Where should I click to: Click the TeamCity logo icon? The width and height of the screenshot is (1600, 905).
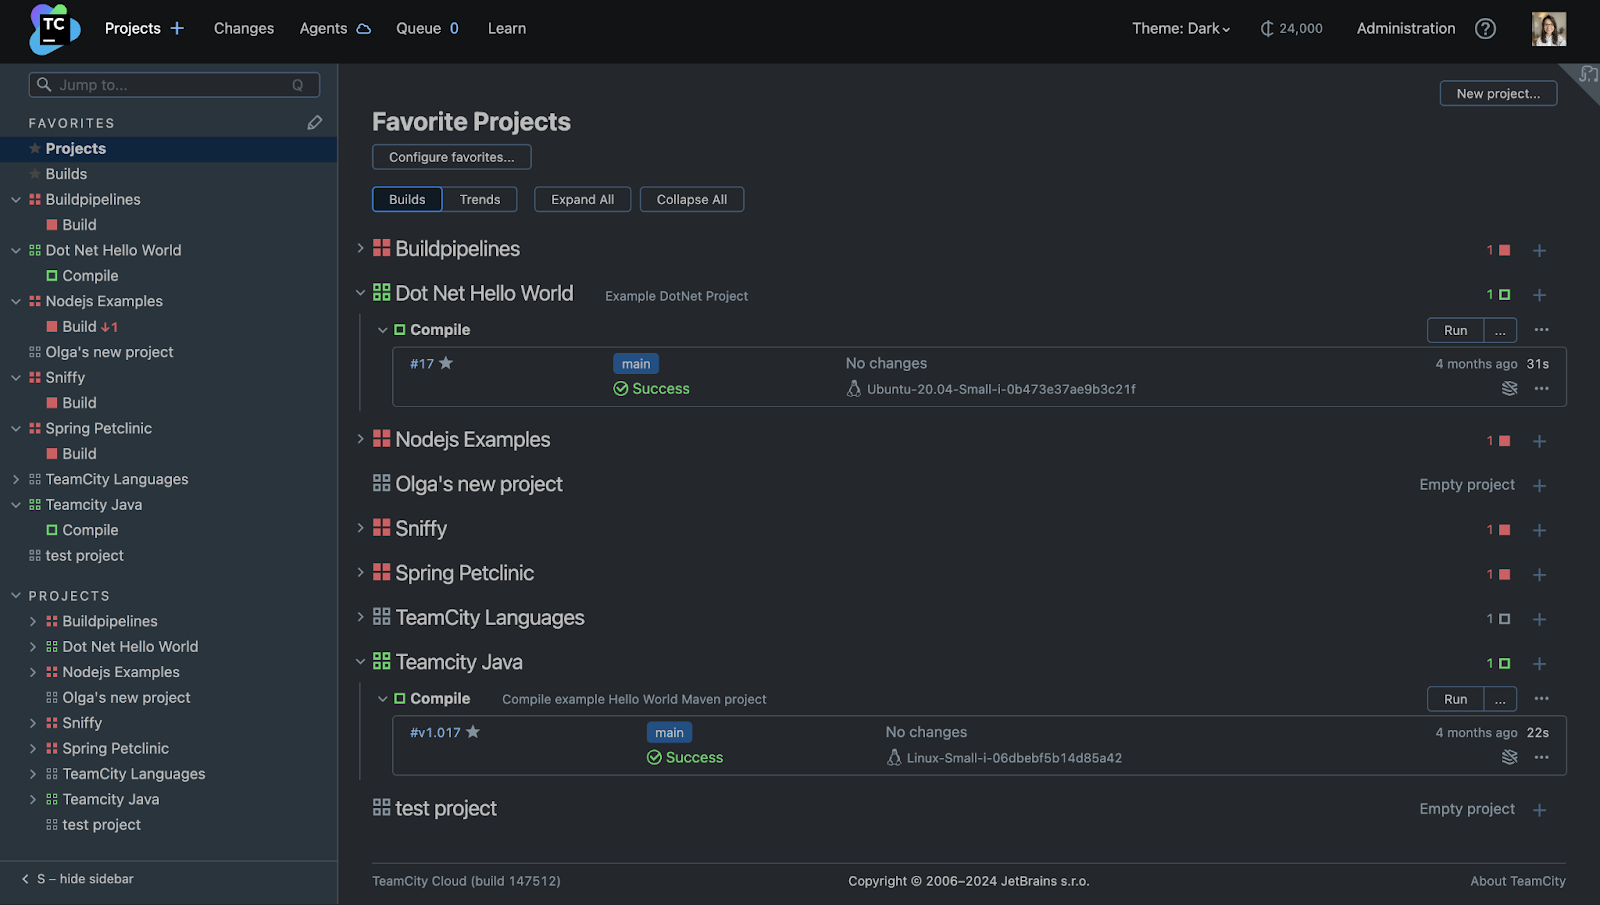[x=54, y=29]
